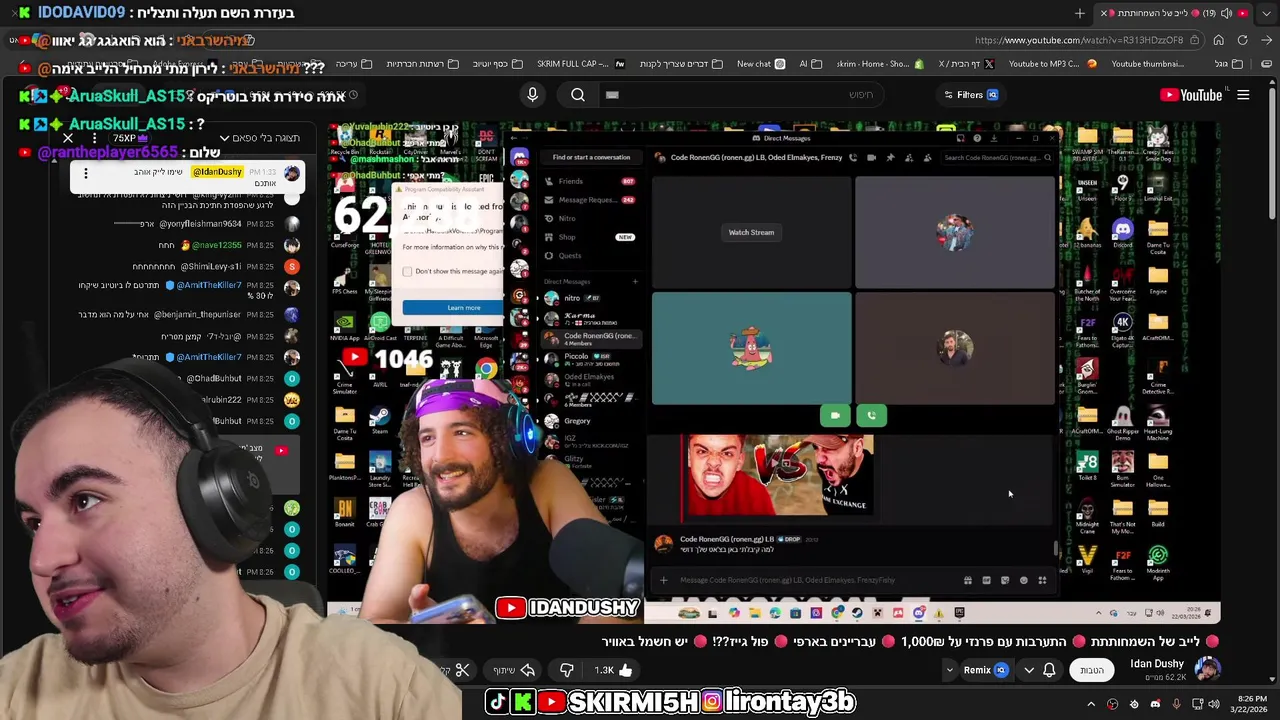
Task: Go to browser home page icon
Action: 1218,40
